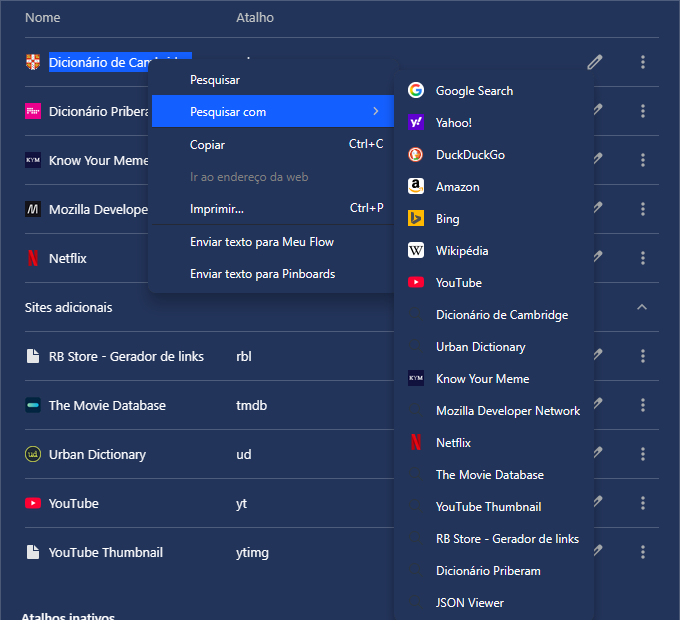Image resolution: width=680 pixels, height=620 pixels.
Task: Search with Urban Dictionary in submenu
Action: click(x=494, y=346)
